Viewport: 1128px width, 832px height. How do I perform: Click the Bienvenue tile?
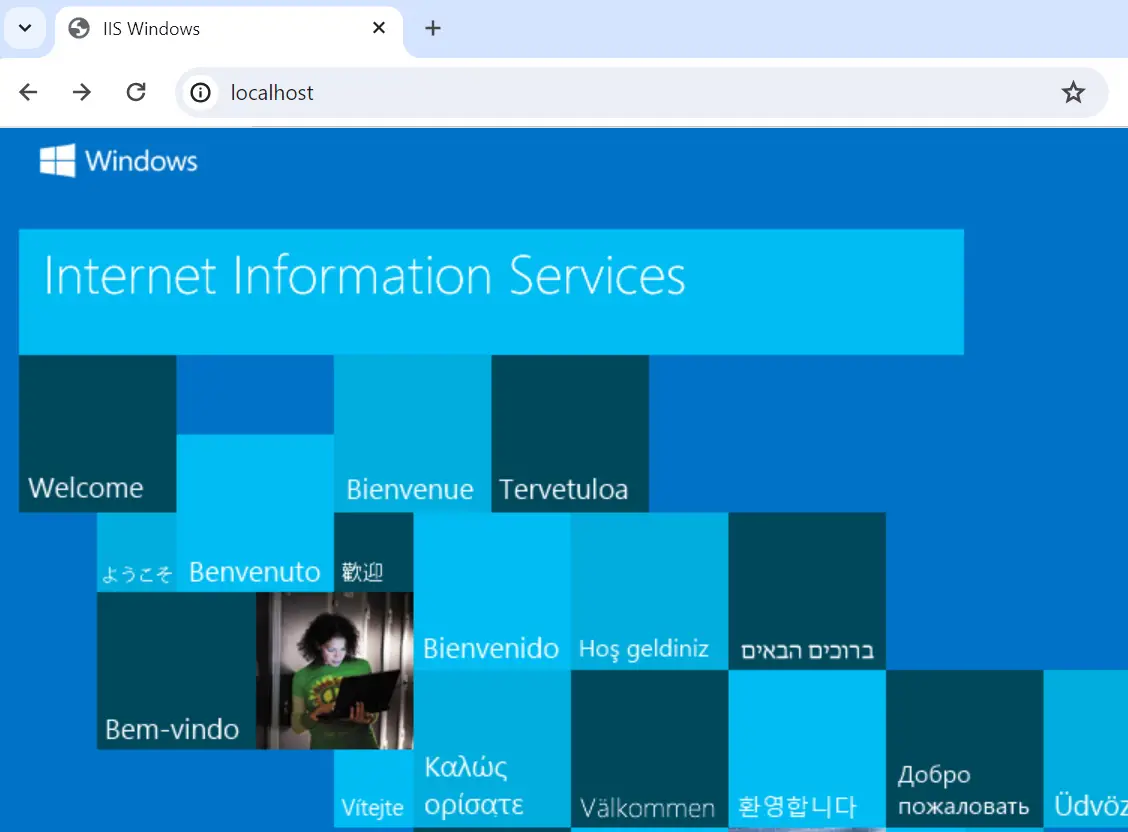coord(413,434)
